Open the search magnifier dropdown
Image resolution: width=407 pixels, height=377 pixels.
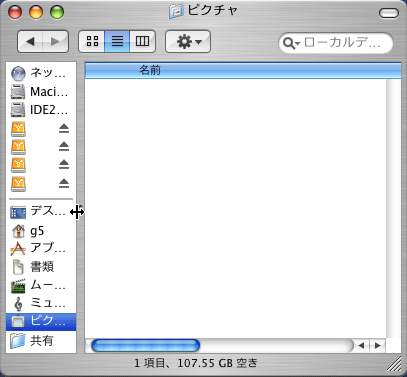[x=291, y=43]
